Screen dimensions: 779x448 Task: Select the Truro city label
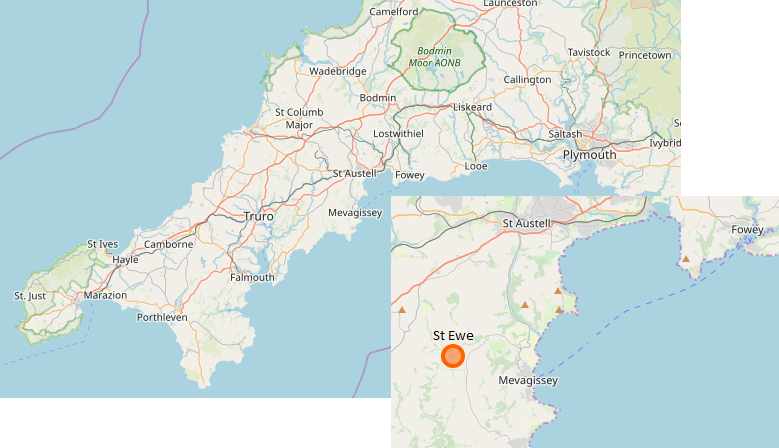click(258, 217)
